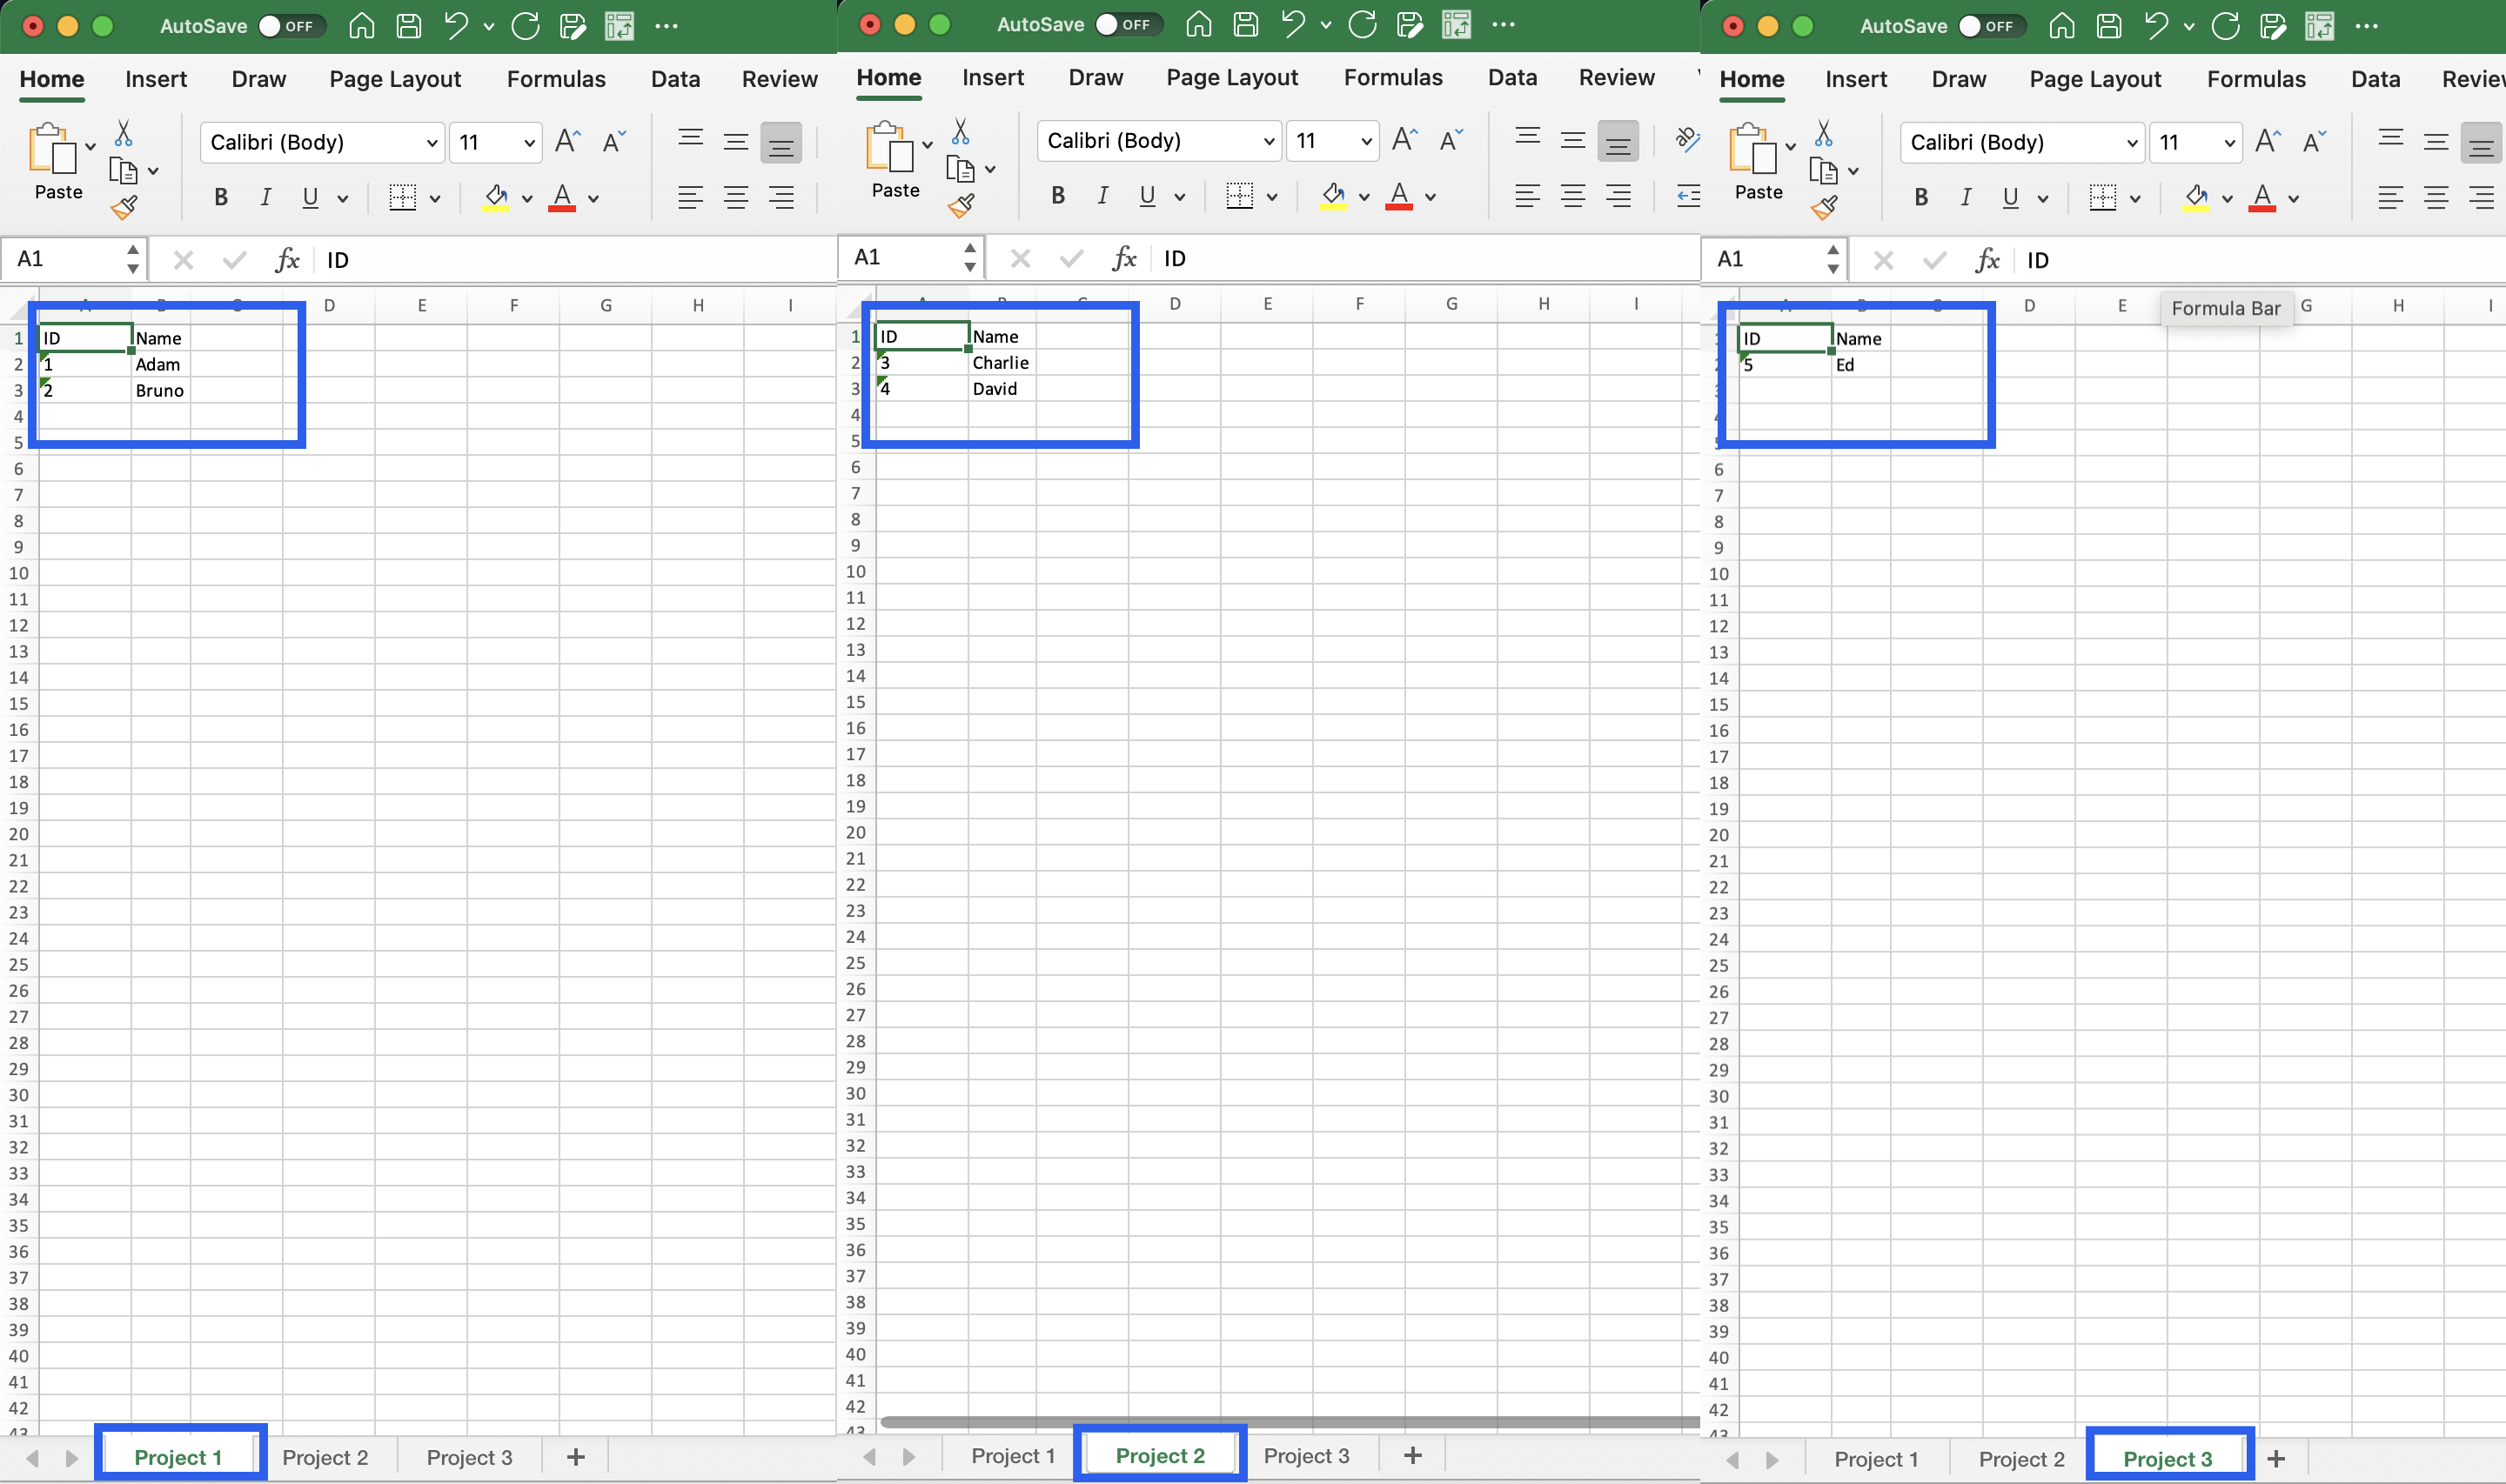Switch to the Project 3 sheet tab in the leftmost window

pos(469,1457)
